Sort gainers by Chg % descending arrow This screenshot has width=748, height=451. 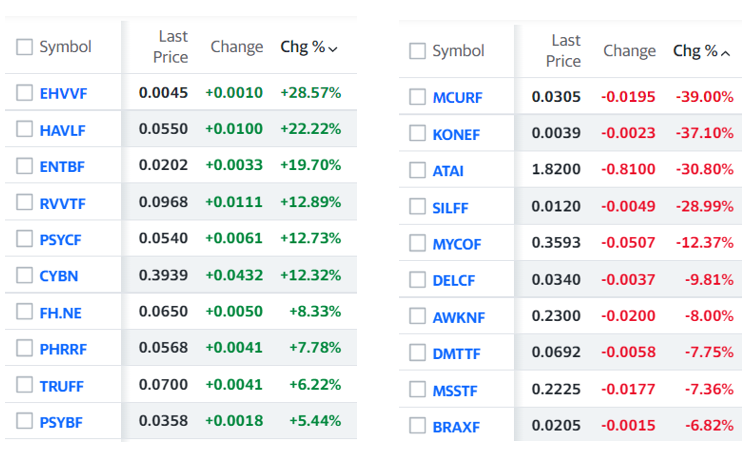(333, 49)
